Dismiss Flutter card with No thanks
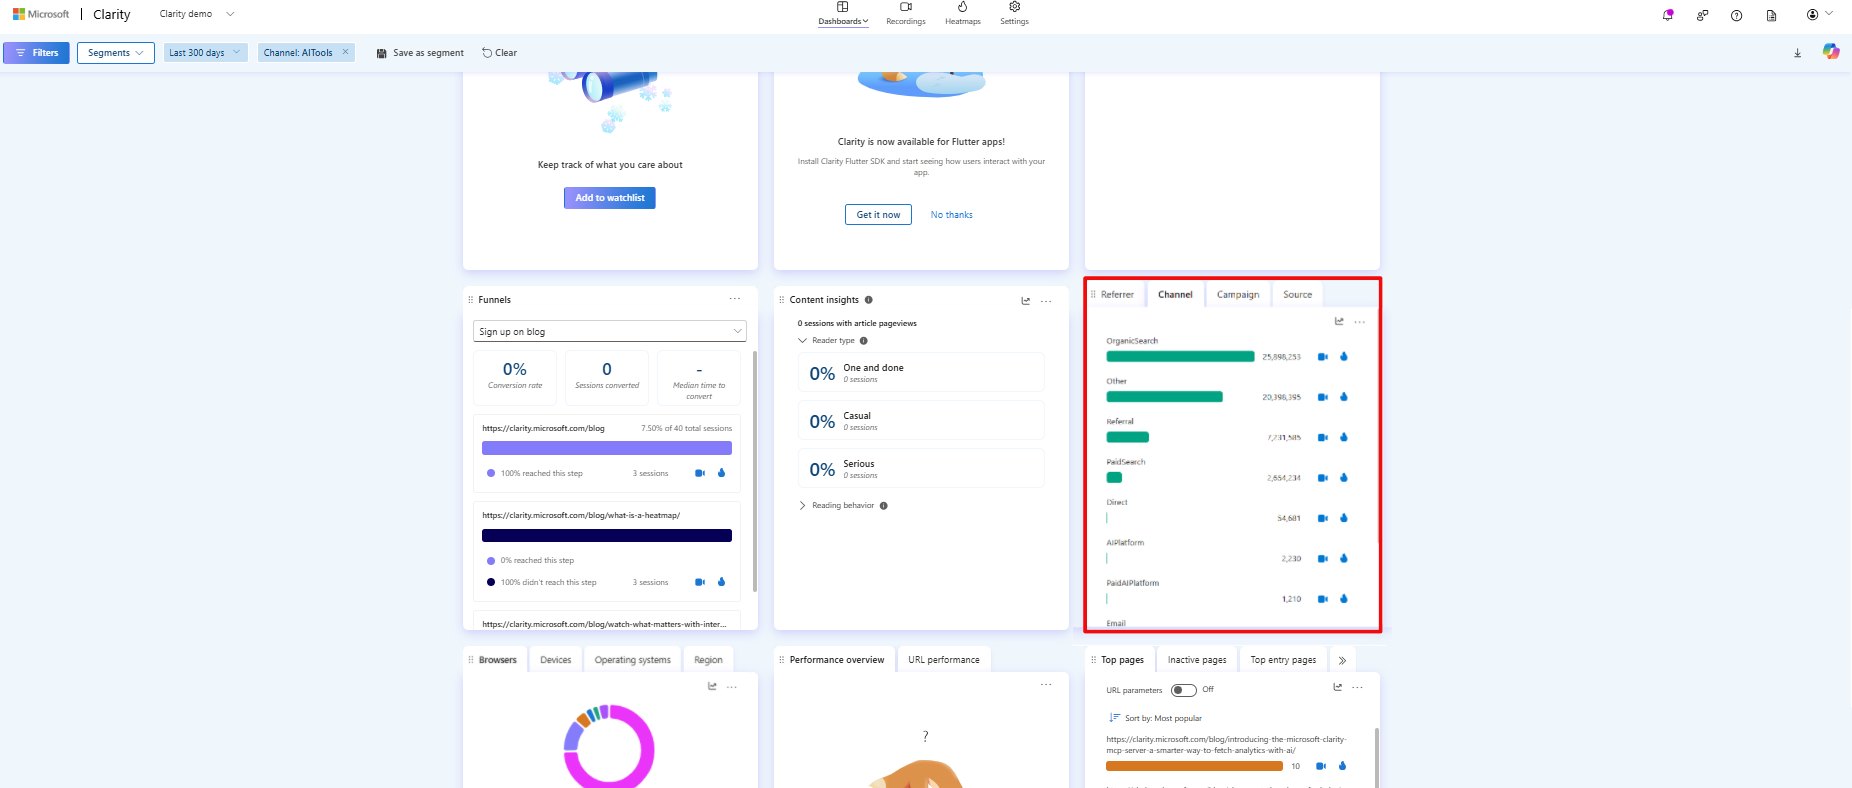 pyautogui.click(x=952, y=215)
